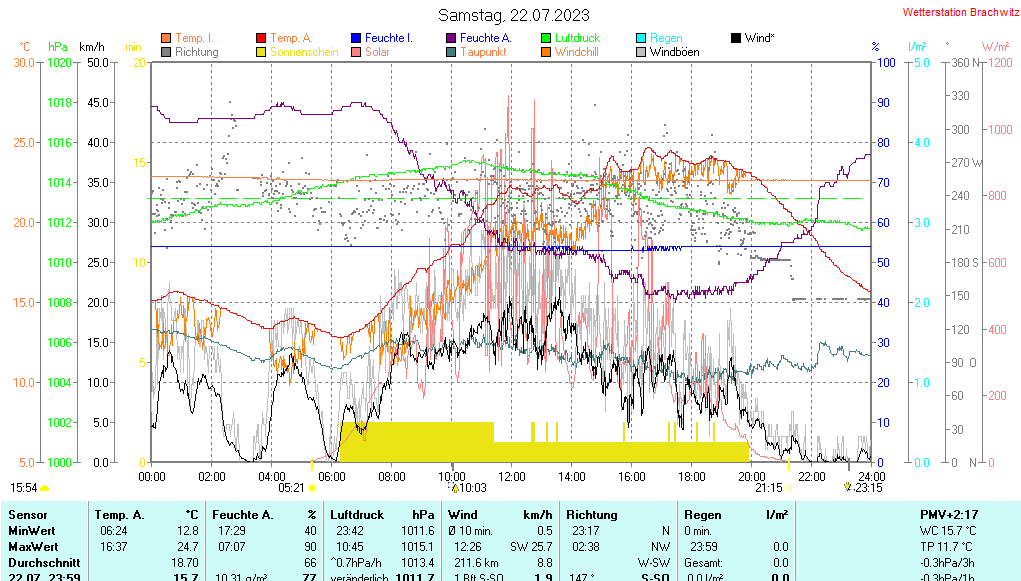Click the black Wind legend square
The width and height of the screenshot is (1021, 581).
pos(736,38)
